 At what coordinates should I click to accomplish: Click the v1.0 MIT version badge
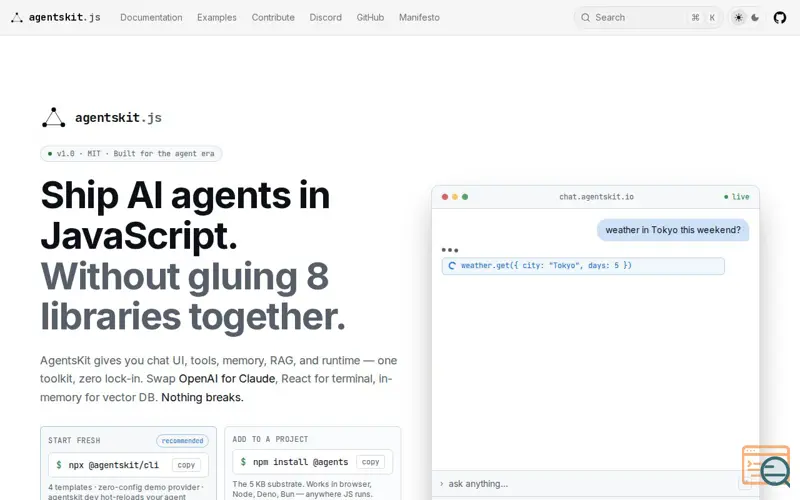tap(131, 154)
